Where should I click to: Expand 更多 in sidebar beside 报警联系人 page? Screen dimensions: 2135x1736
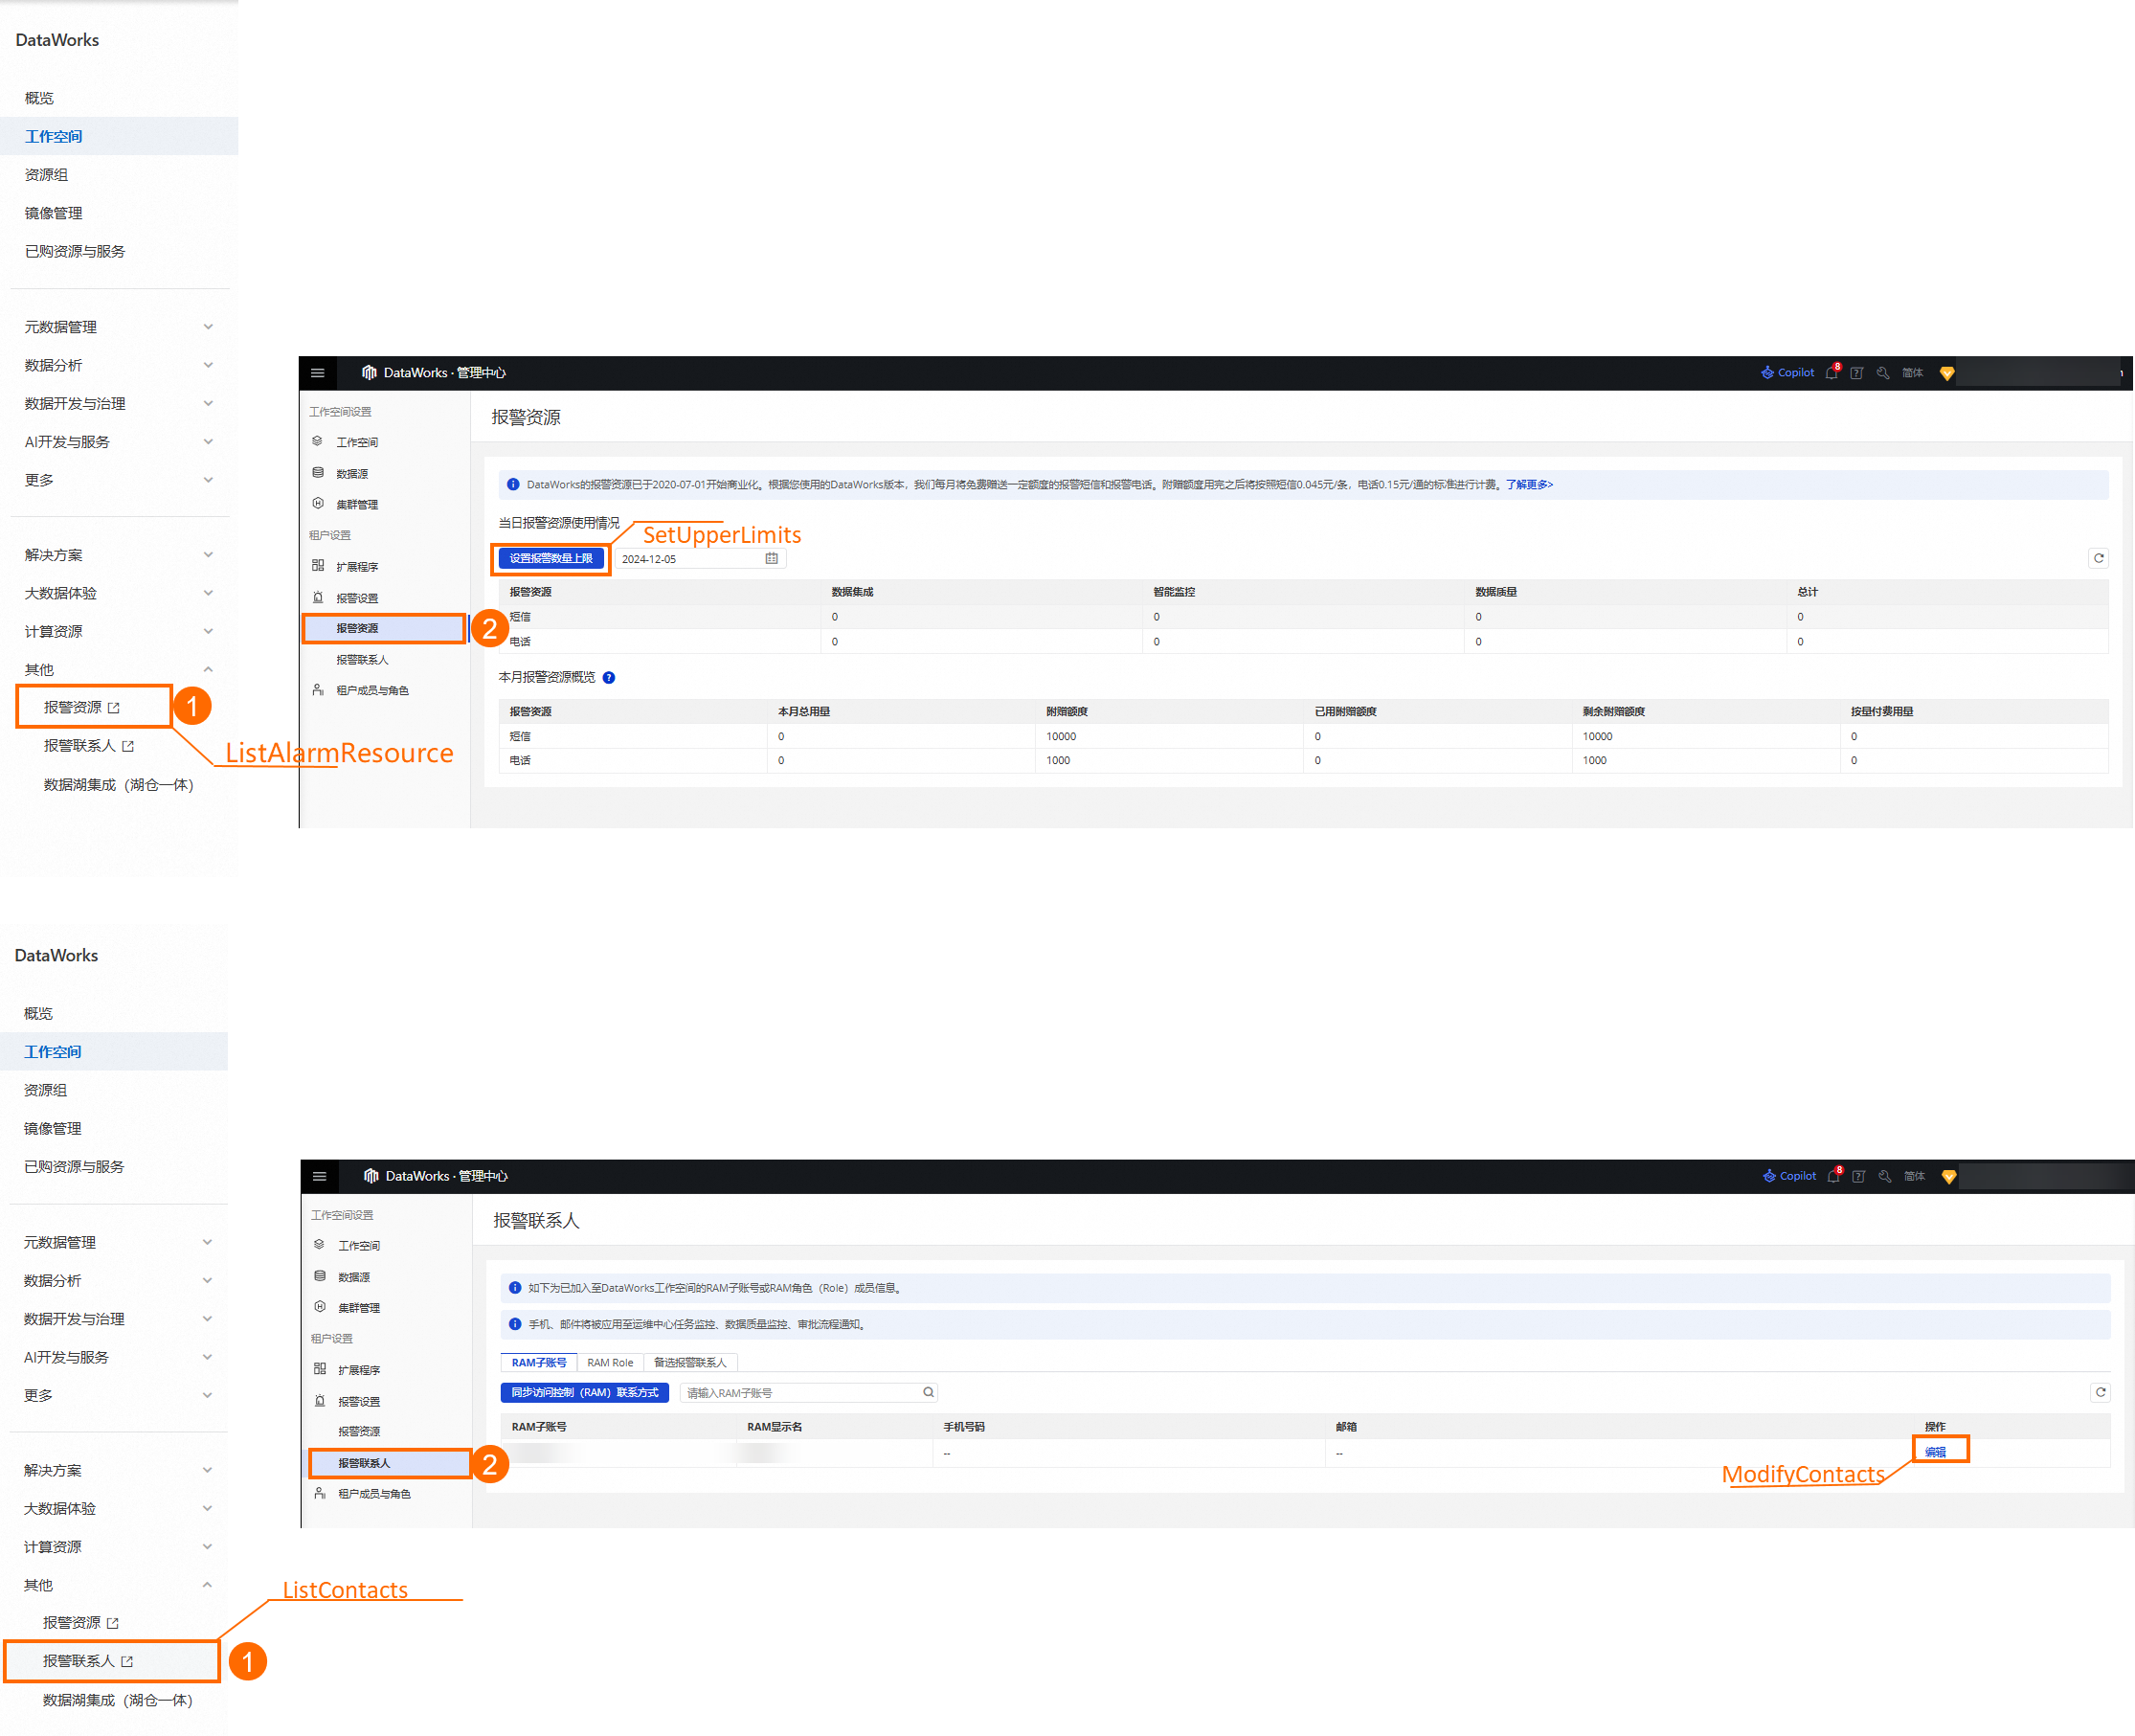point(207,1396)
